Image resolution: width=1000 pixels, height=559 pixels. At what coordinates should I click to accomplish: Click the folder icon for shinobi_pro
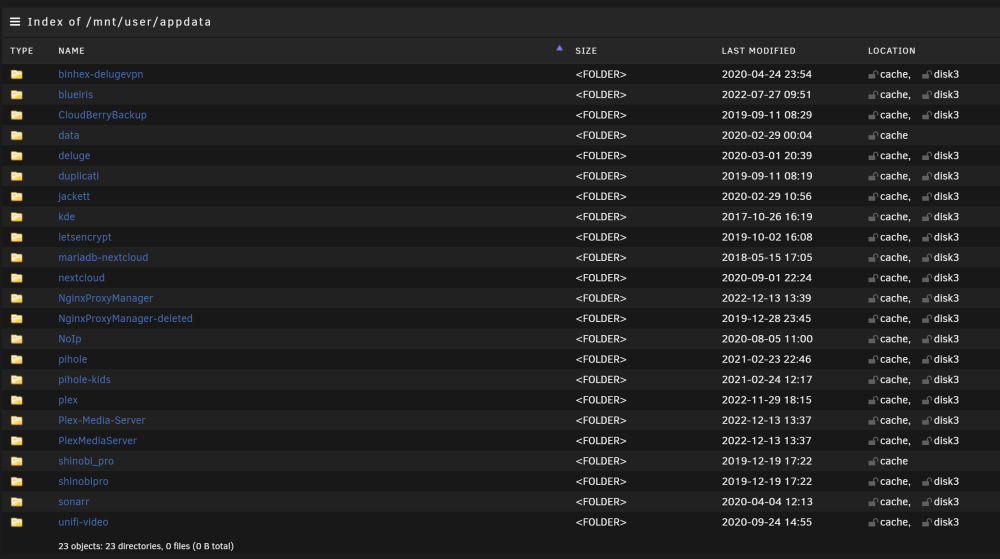17,461
